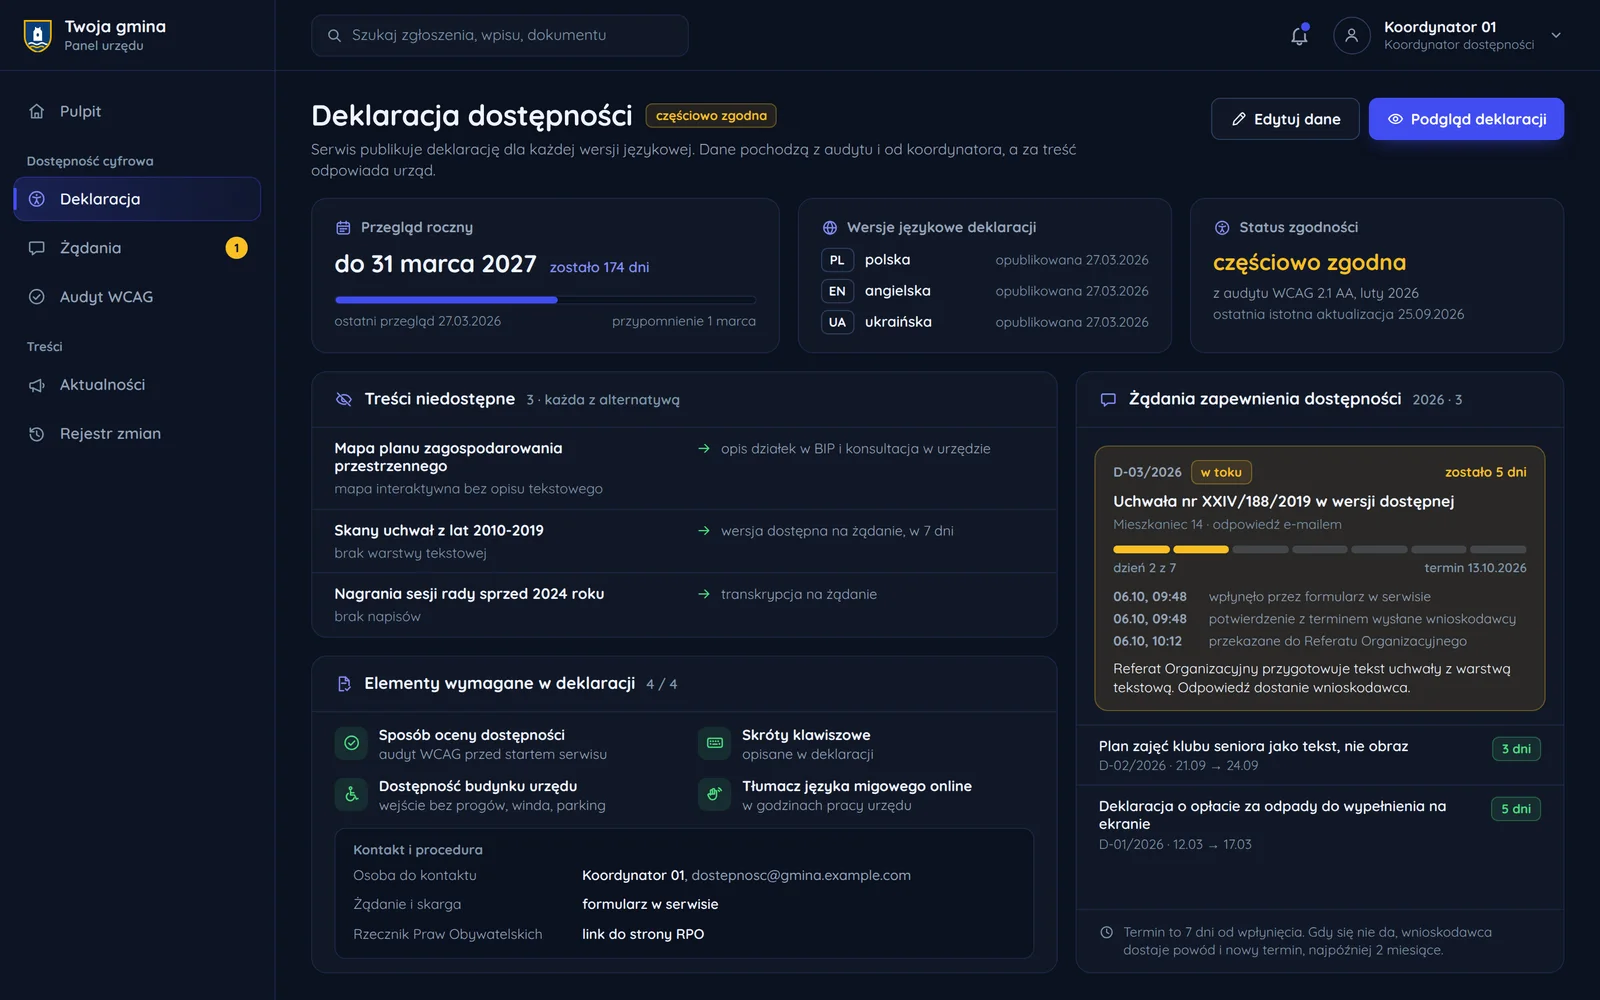Select the PL language badge
The image size is (1600, 1000).
click(837, 260)
